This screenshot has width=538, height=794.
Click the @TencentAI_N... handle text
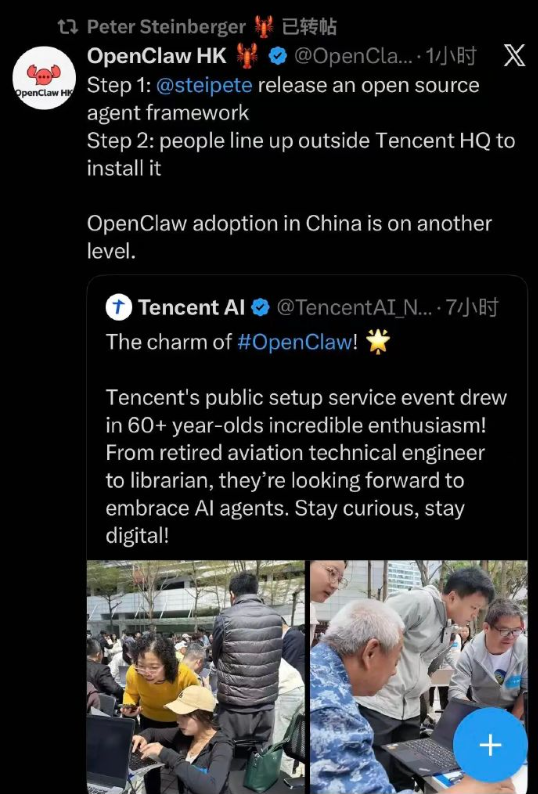355,307
